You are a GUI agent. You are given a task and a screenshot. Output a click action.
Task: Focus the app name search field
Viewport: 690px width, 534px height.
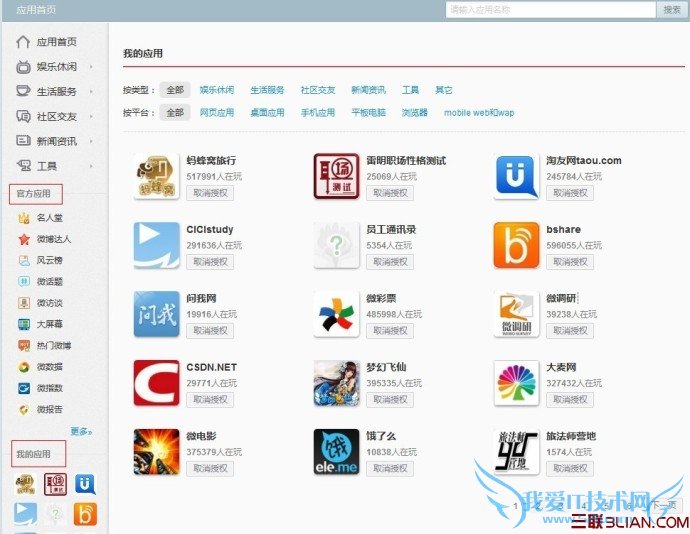(551, 10)
